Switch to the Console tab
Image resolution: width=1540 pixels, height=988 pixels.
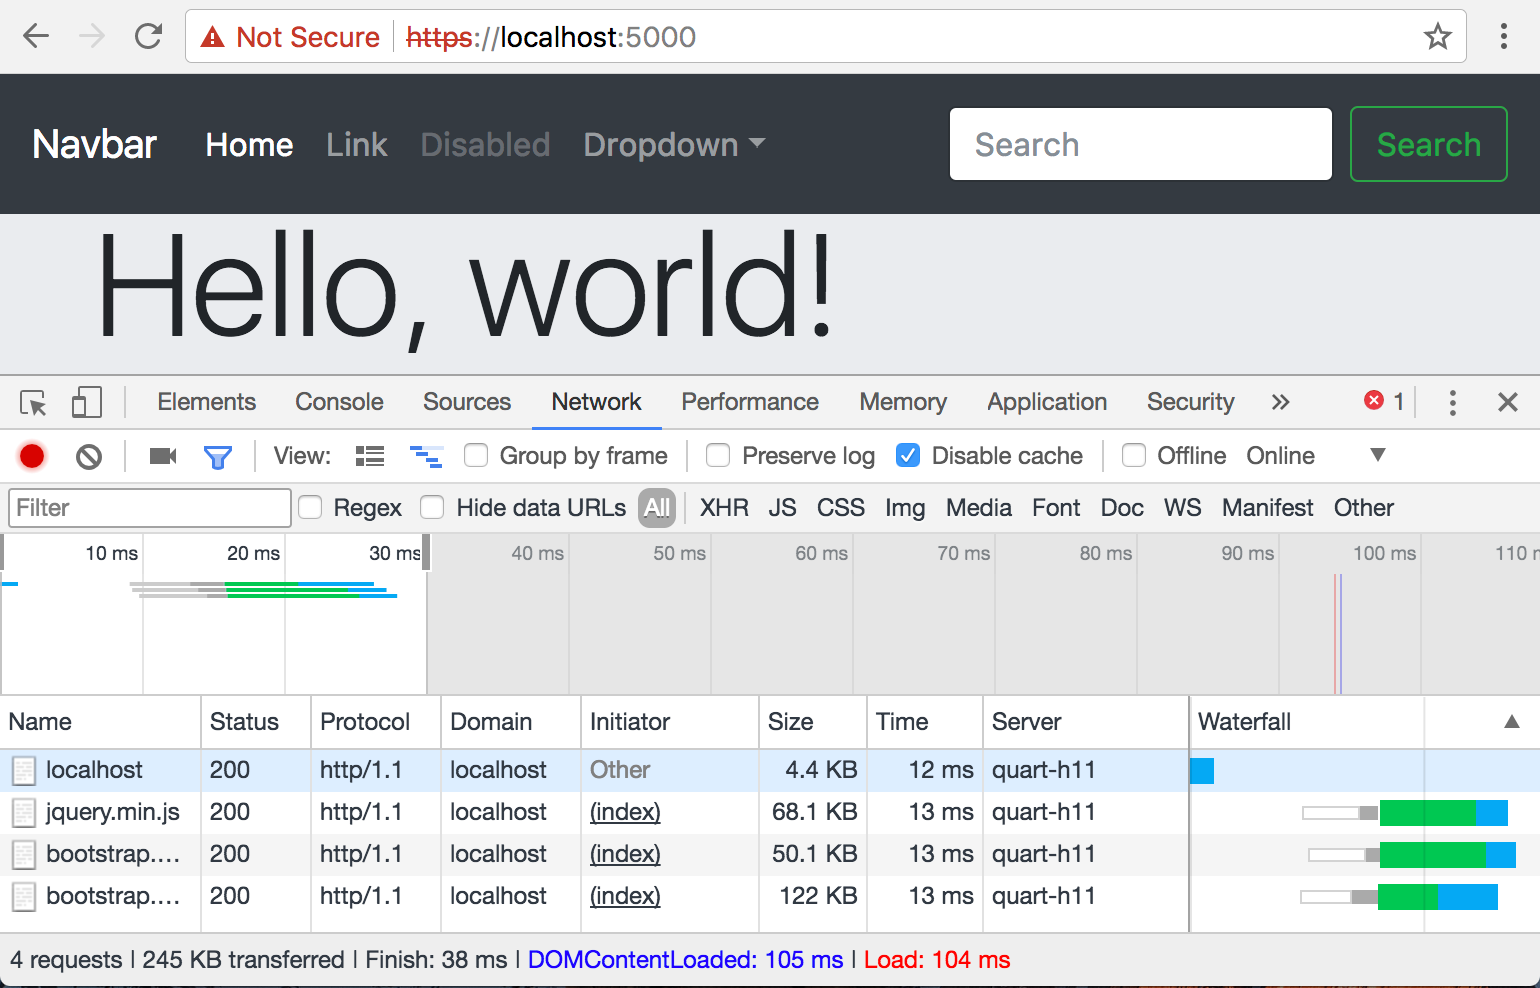(338, 402)
